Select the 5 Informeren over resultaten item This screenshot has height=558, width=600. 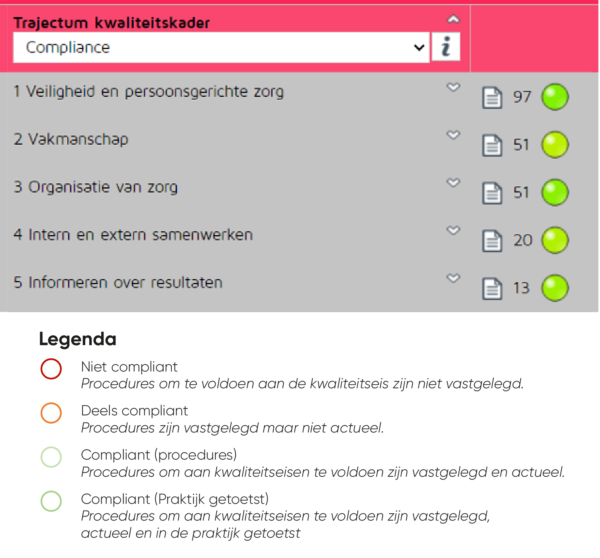[x=118, y=282]
